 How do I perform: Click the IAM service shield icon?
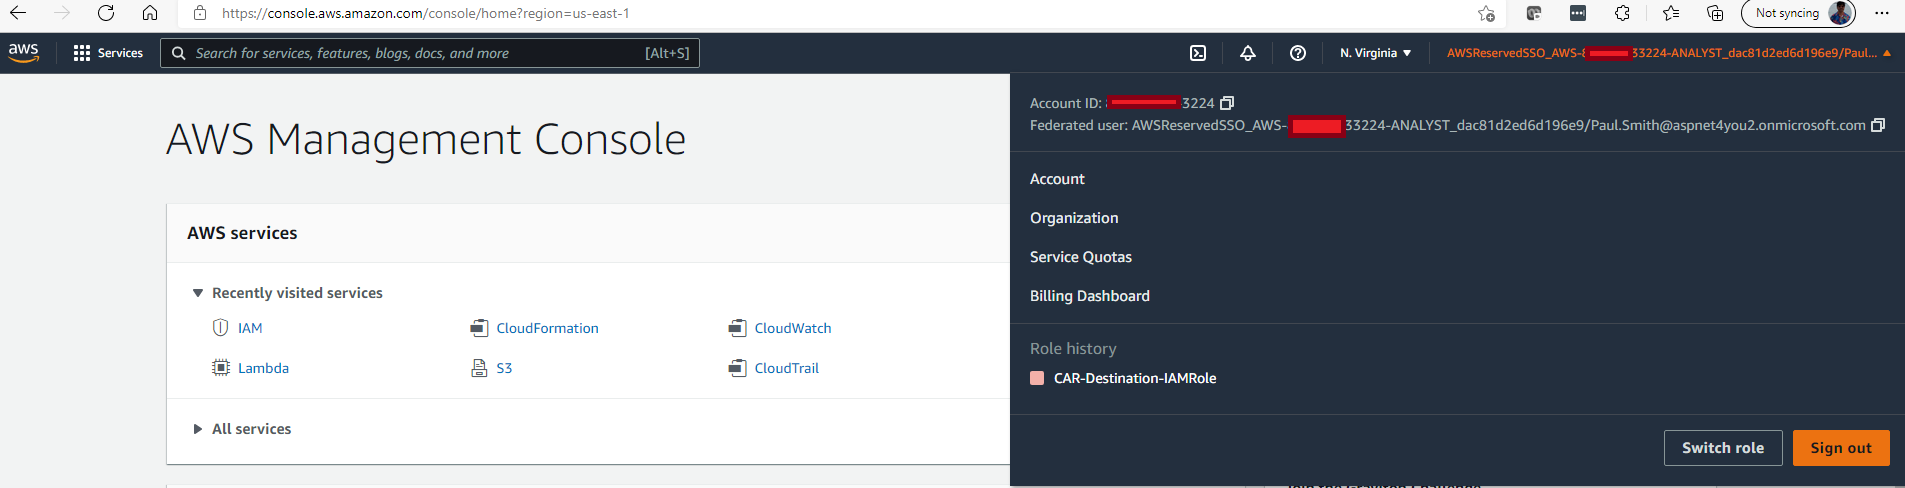tap(221, 328)
